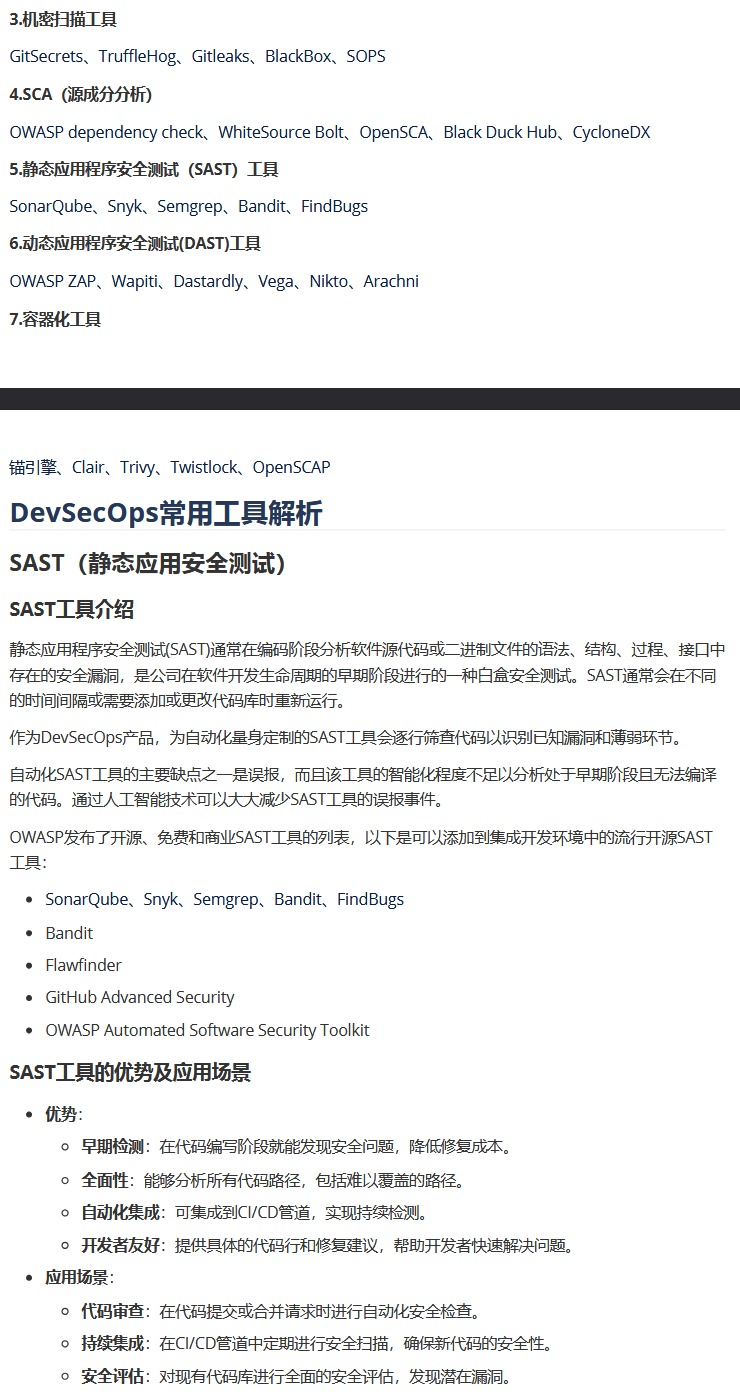Click the 'Flawfinder' bullet item
740x1396 pixels.
click(x=84, y=965)
